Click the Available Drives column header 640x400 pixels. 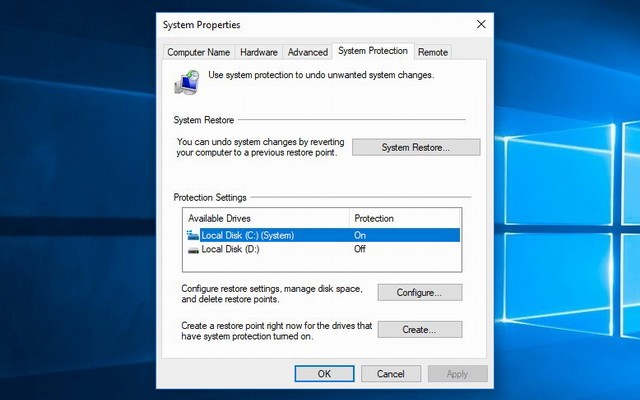point(267,218)
